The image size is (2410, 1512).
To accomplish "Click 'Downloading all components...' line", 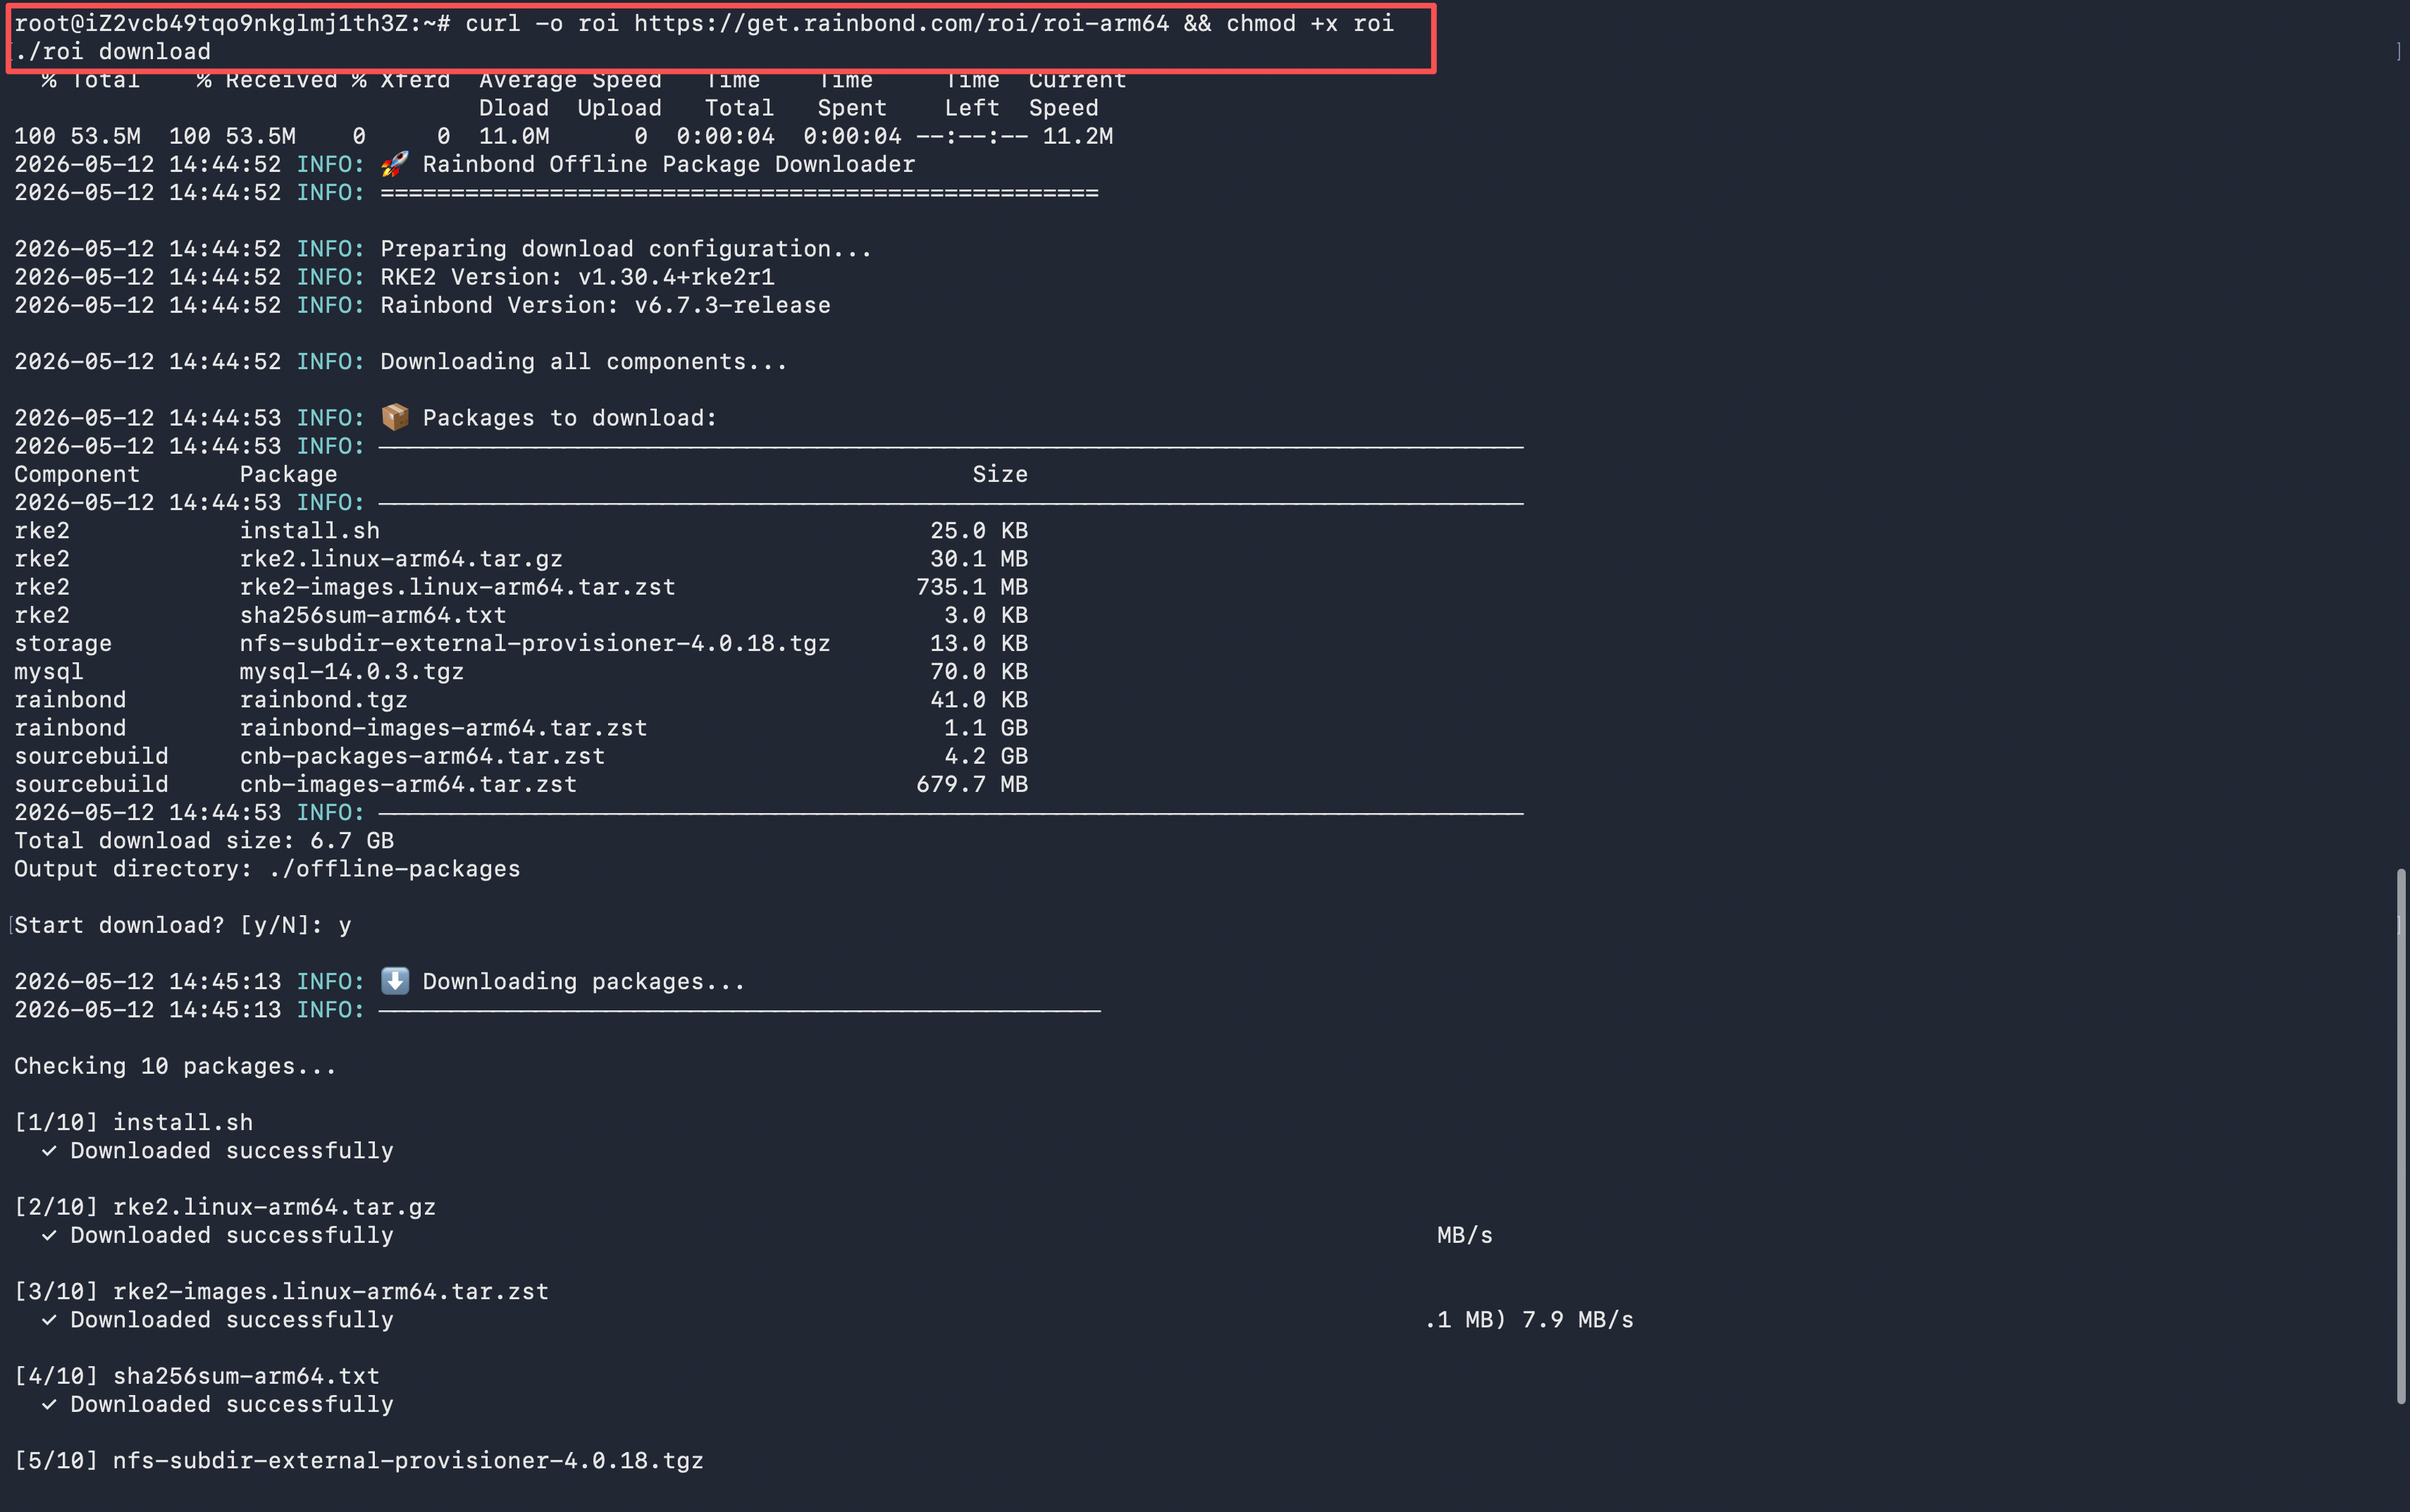I will tap(584, 361).
